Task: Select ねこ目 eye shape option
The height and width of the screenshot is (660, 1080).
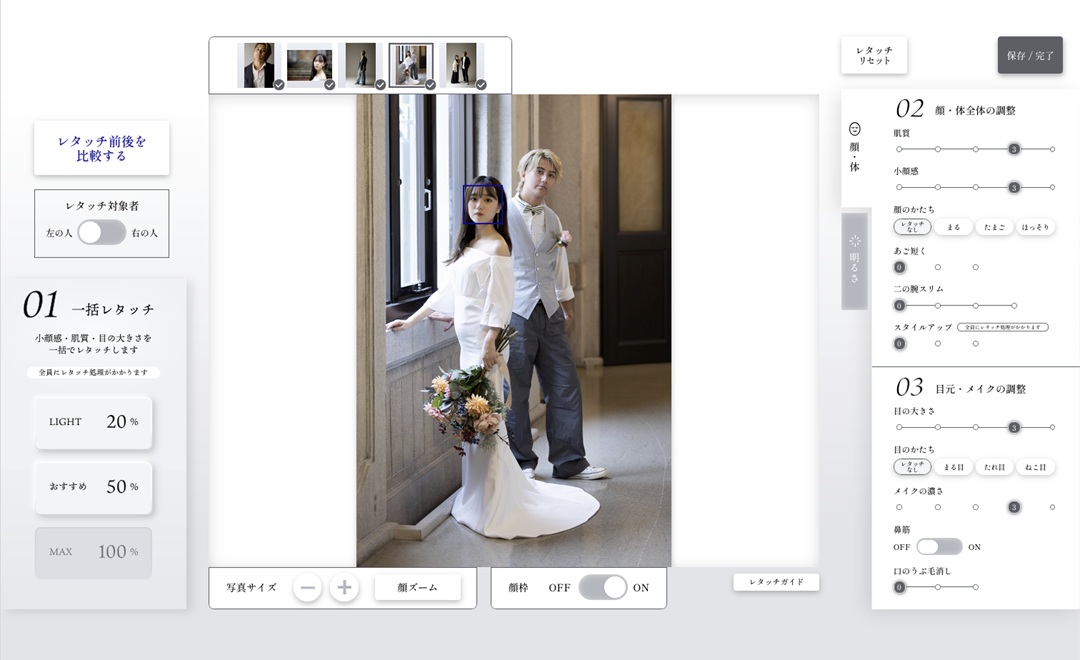Action: point(1035,467)
